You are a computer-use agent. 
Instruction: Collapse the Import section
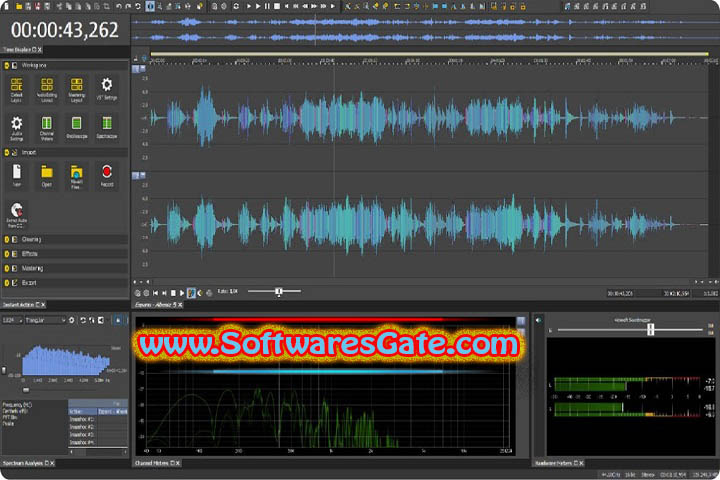[x=7, y=152]
